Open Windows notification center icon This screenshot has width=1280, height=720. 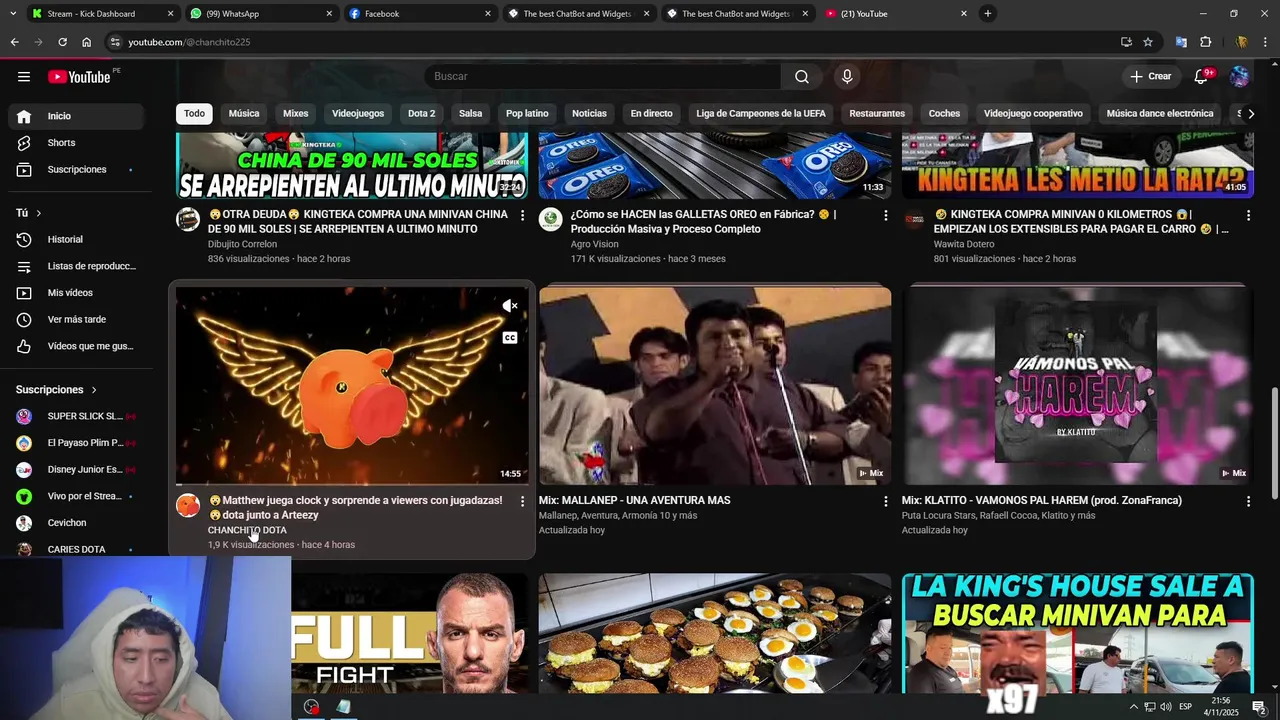click(x=1259, y=707)
